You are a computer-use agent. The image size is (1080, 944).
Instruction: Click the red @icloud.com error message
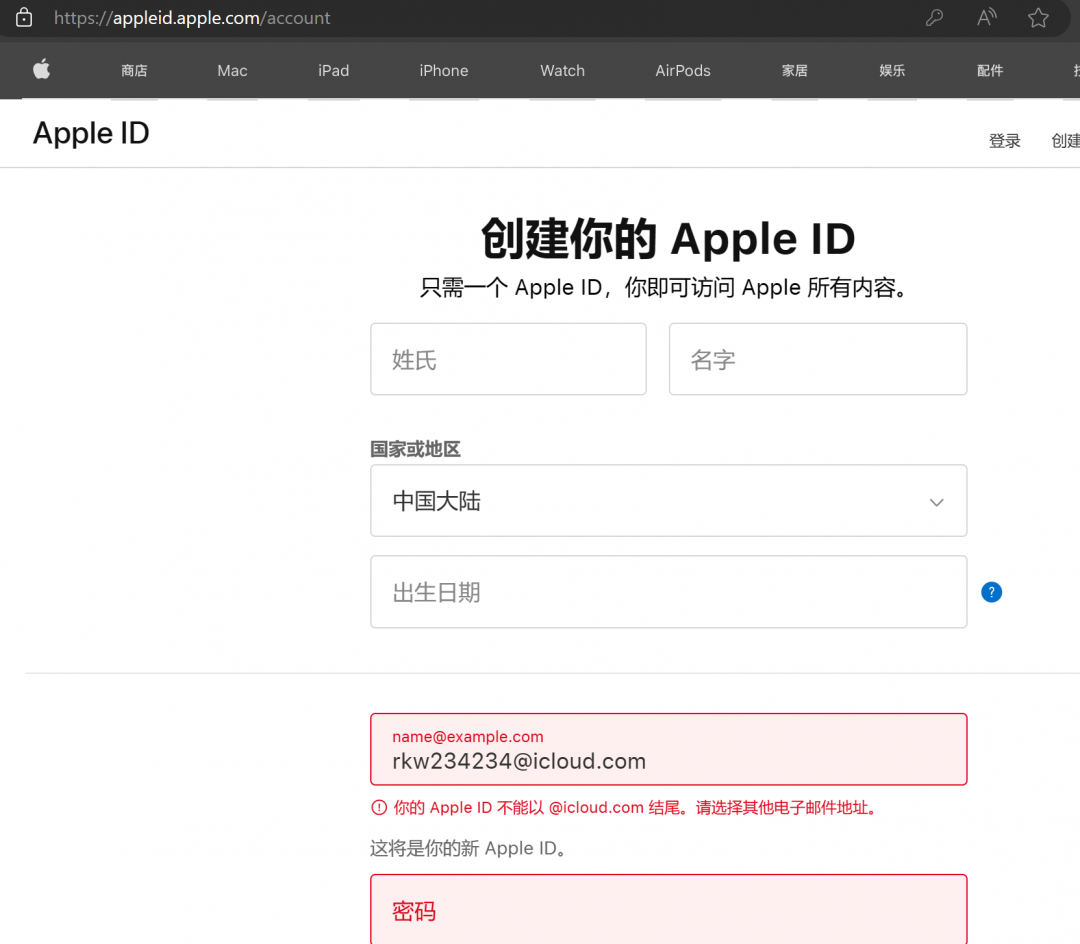(x=625, y=807)
